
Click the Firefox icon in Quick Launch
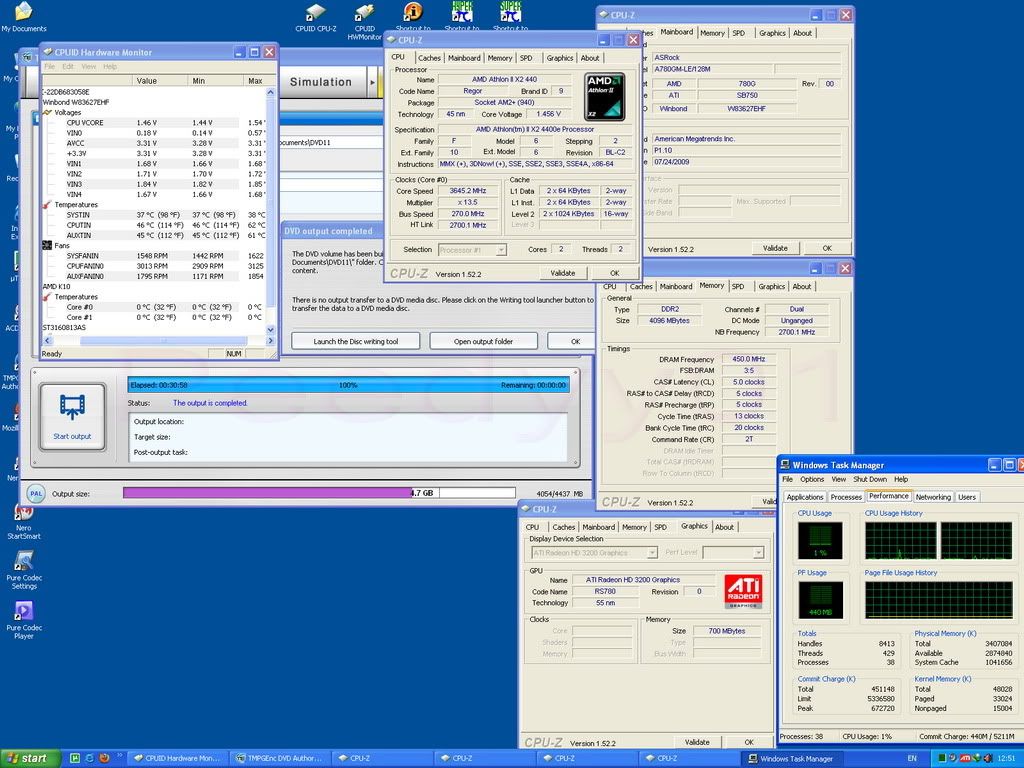pyautogui.click(x=104, y=758)
